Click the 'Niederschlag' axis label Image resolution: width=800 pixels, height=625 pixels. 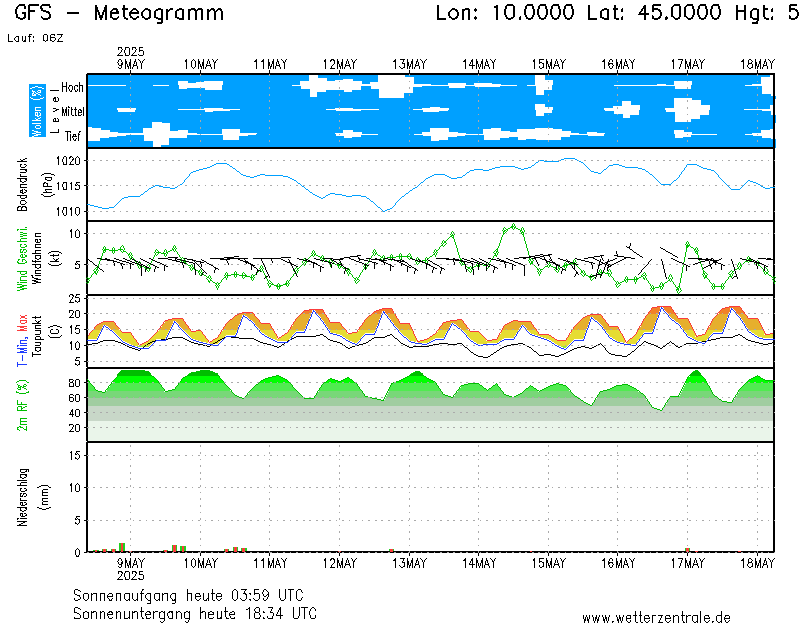22,497
